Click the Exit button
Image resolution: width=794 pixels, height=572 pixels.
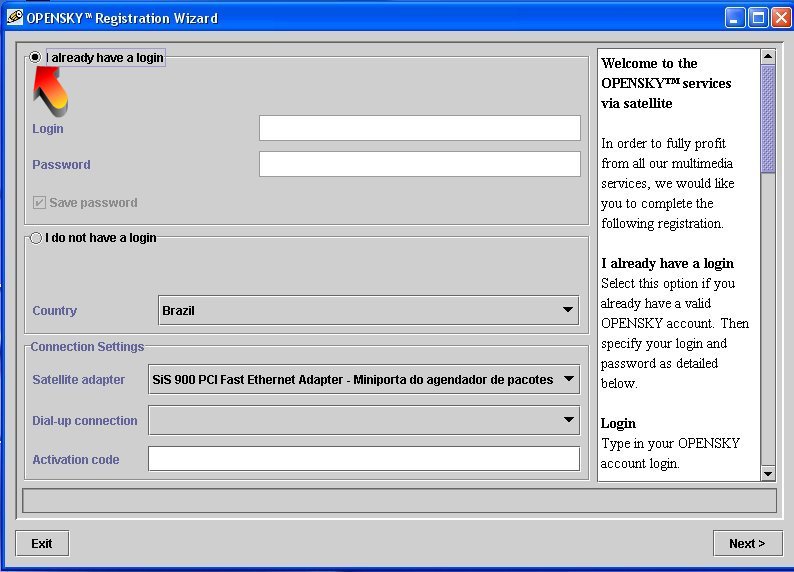pos(42,544)
